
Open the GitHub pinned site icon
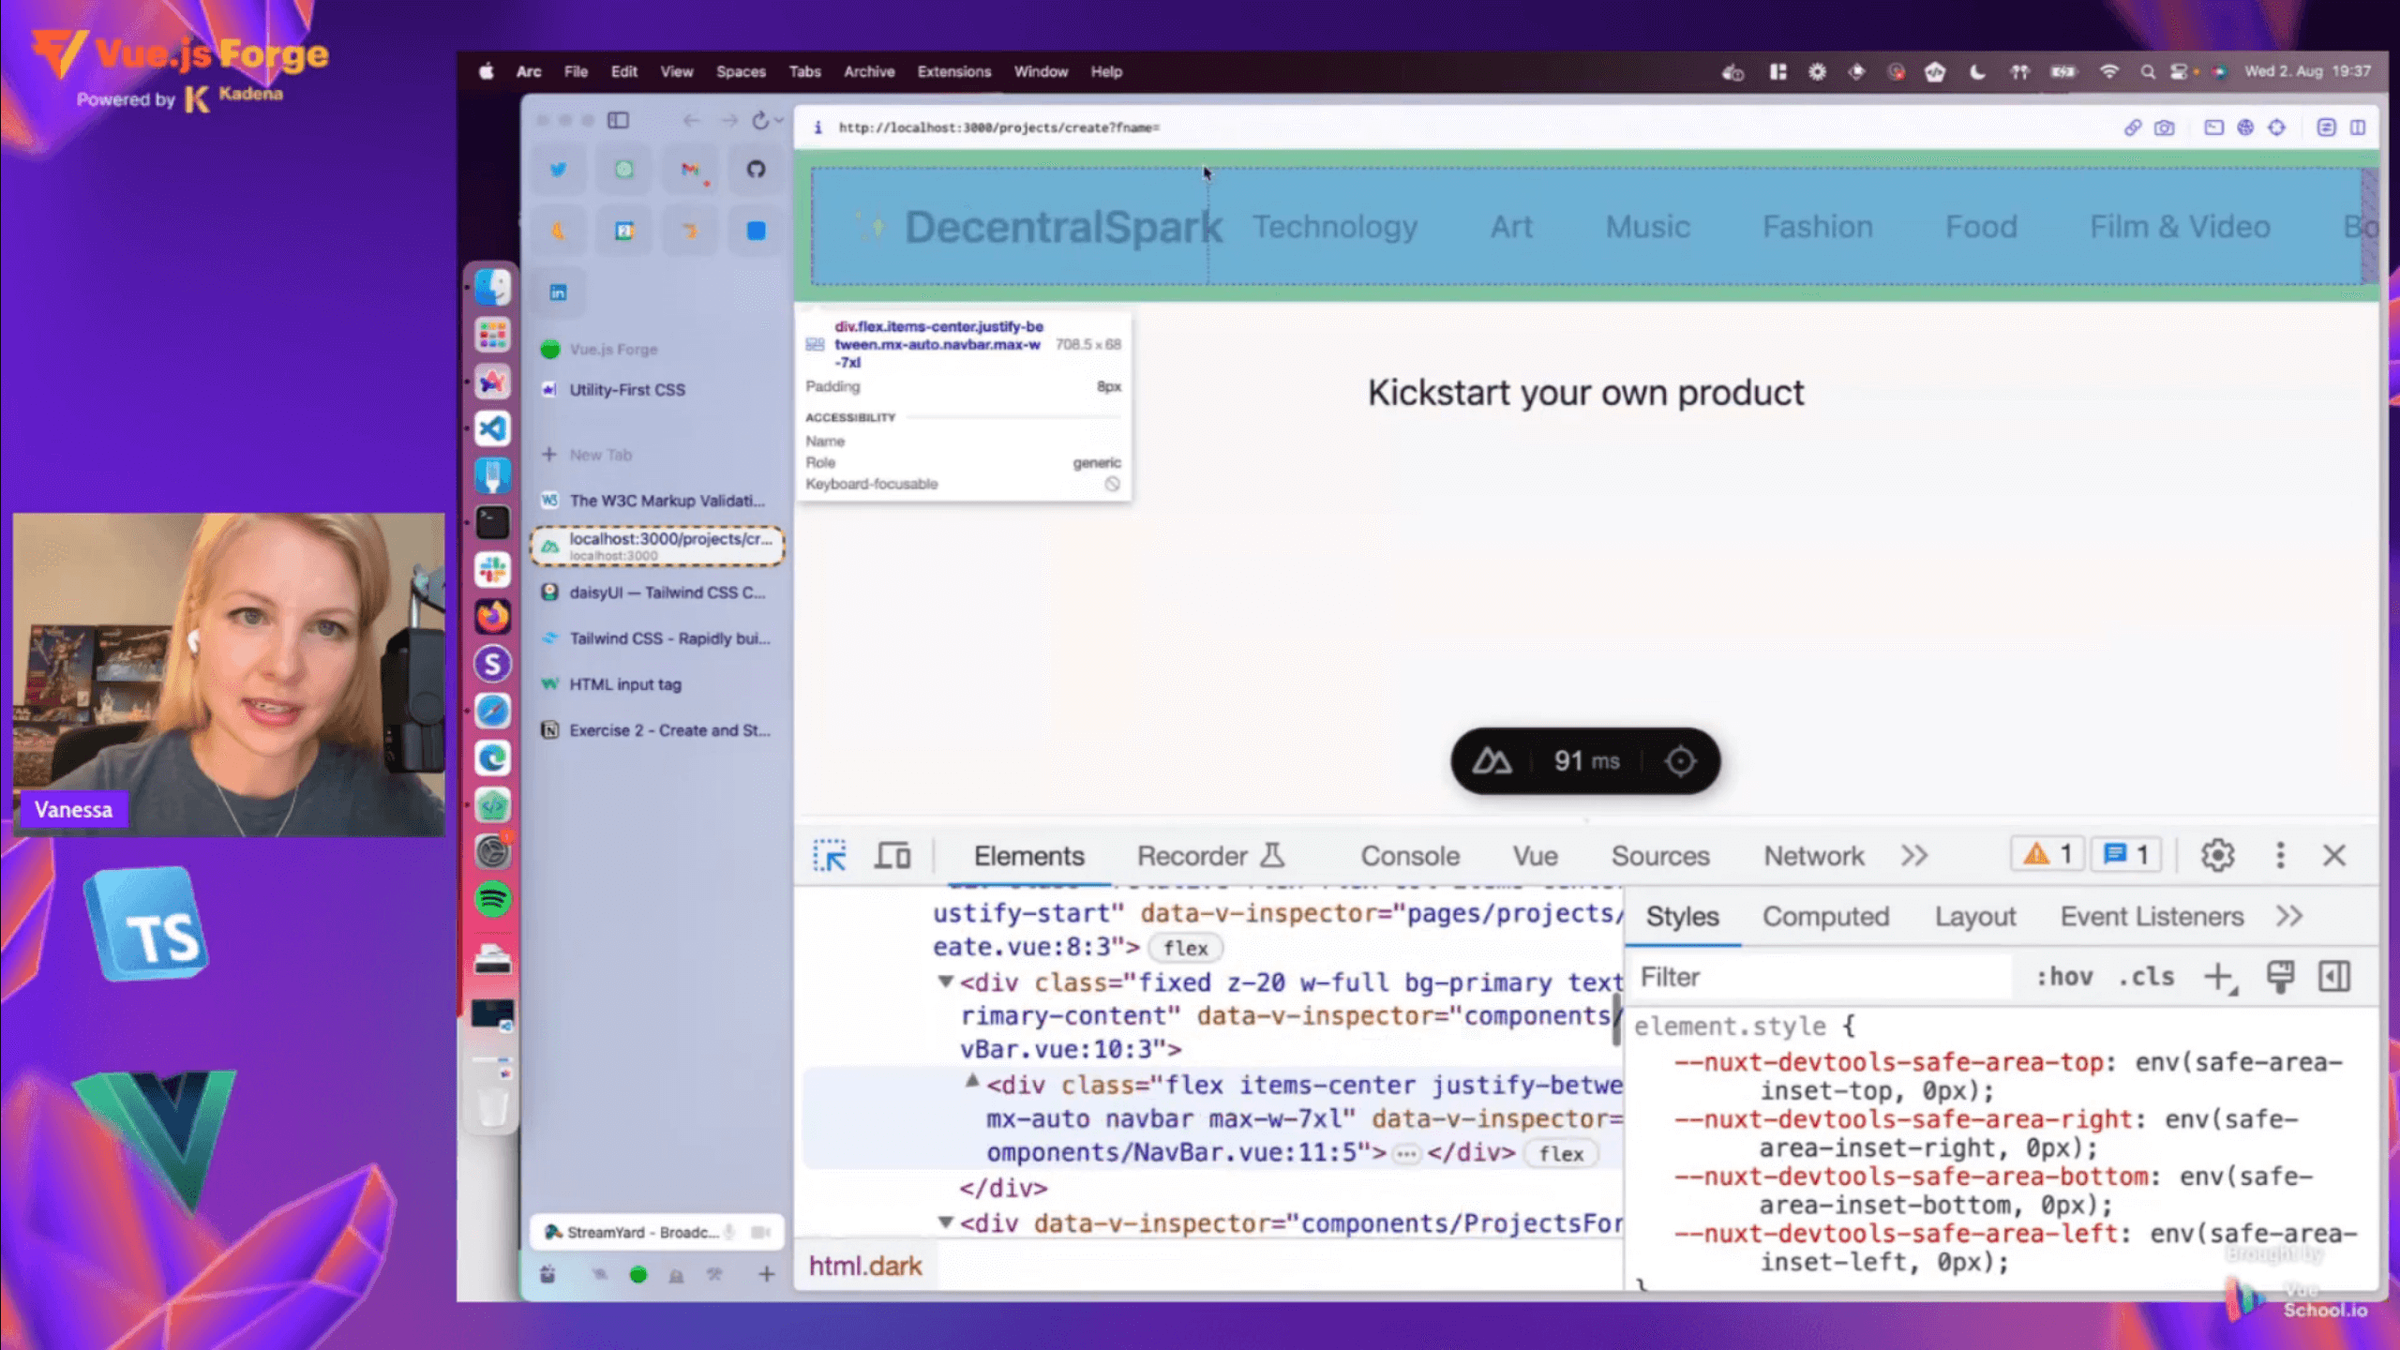tap(756, 170)
